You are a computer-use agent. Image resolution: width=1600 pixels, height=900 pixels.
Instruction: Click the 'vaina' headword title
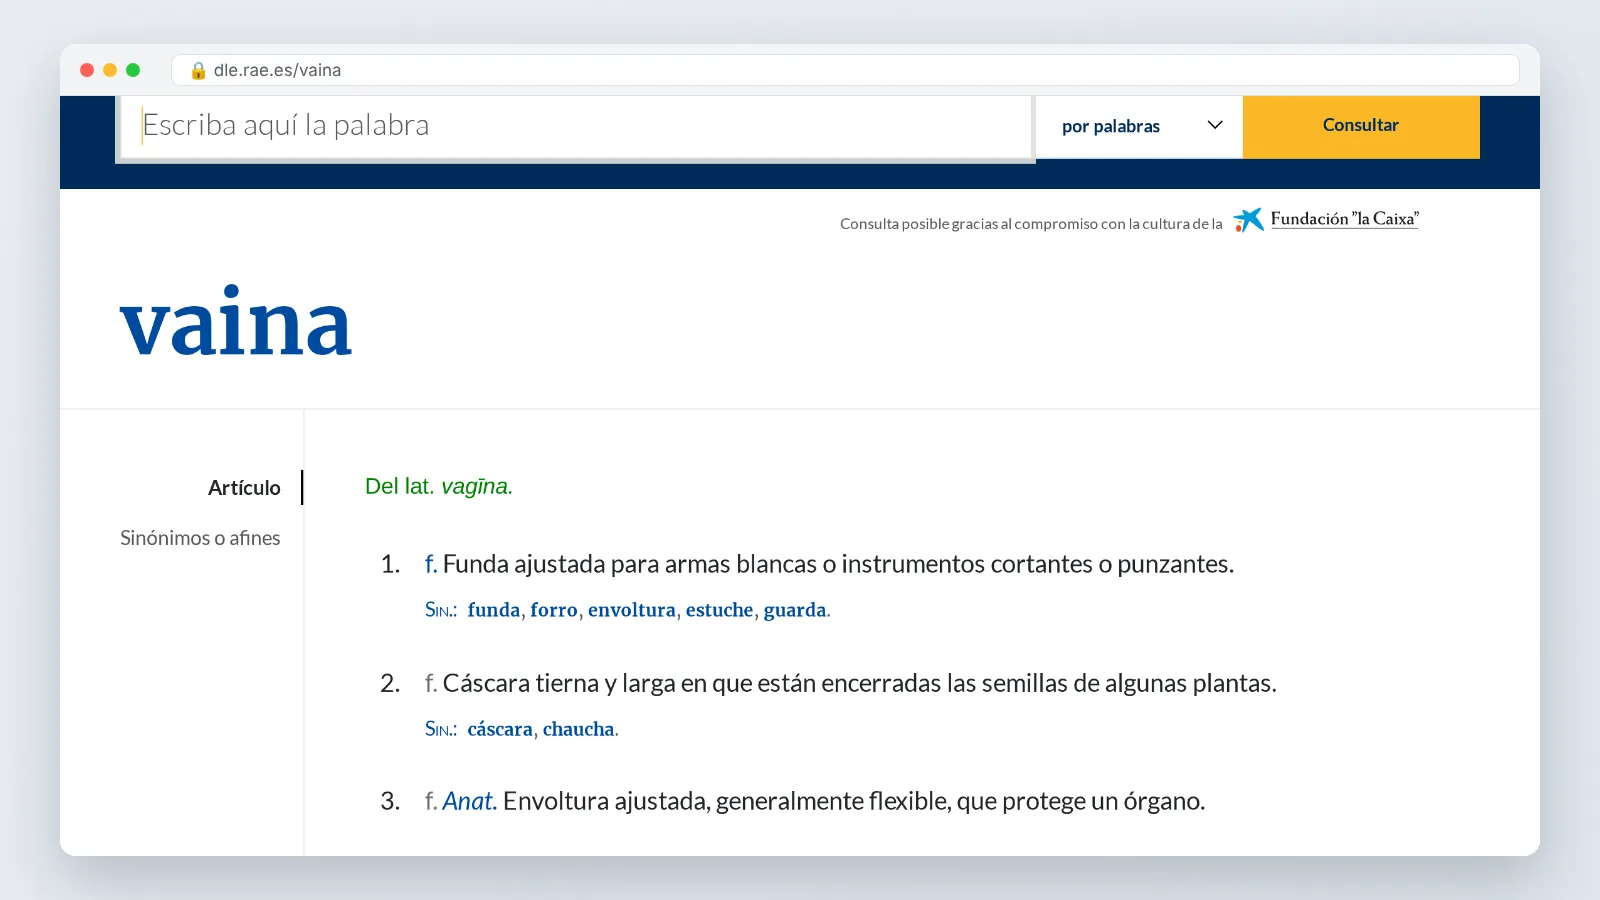click(x=236, y=322)
